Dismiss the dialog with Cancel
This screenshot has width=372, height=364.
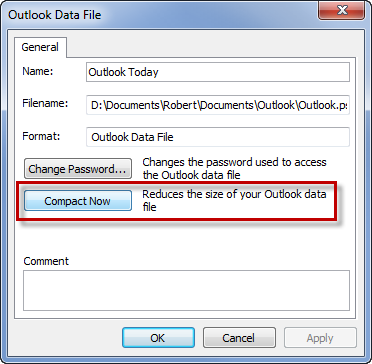tap(239, 338)
